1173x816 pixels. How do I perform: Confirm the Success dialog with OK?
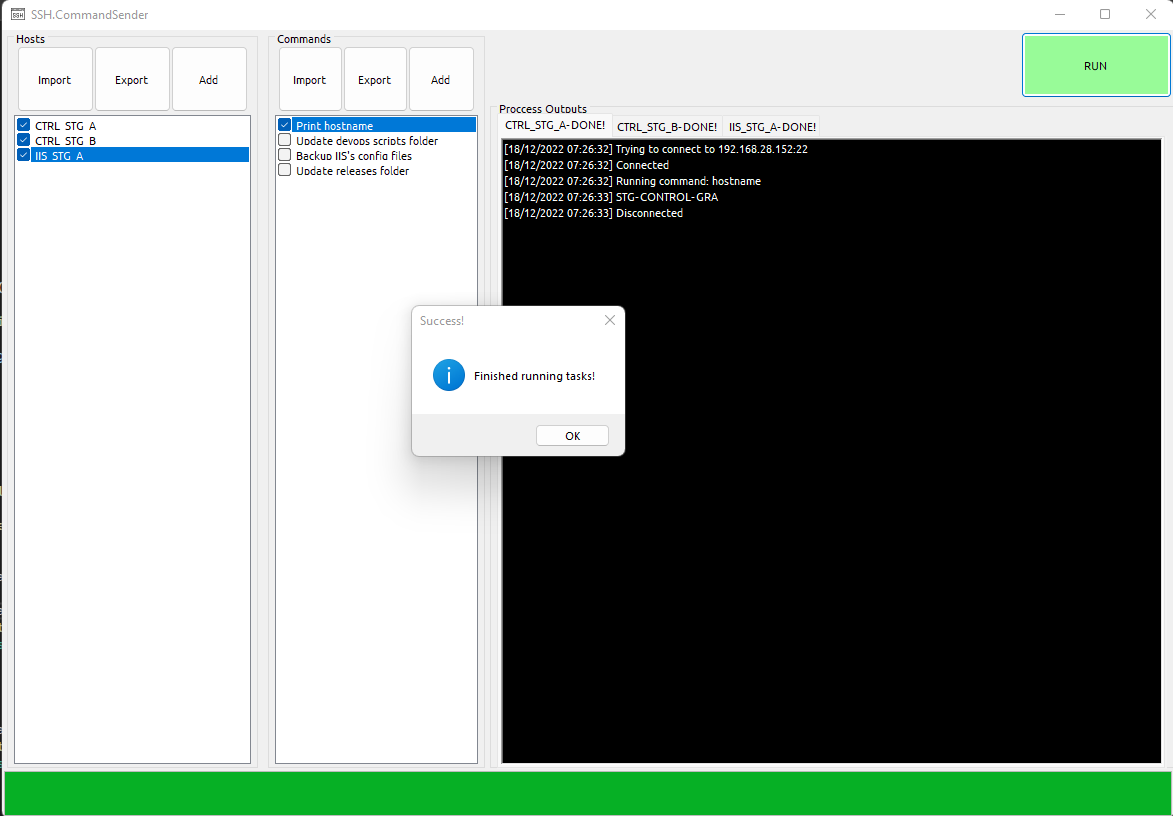click(x=572, y=435)
